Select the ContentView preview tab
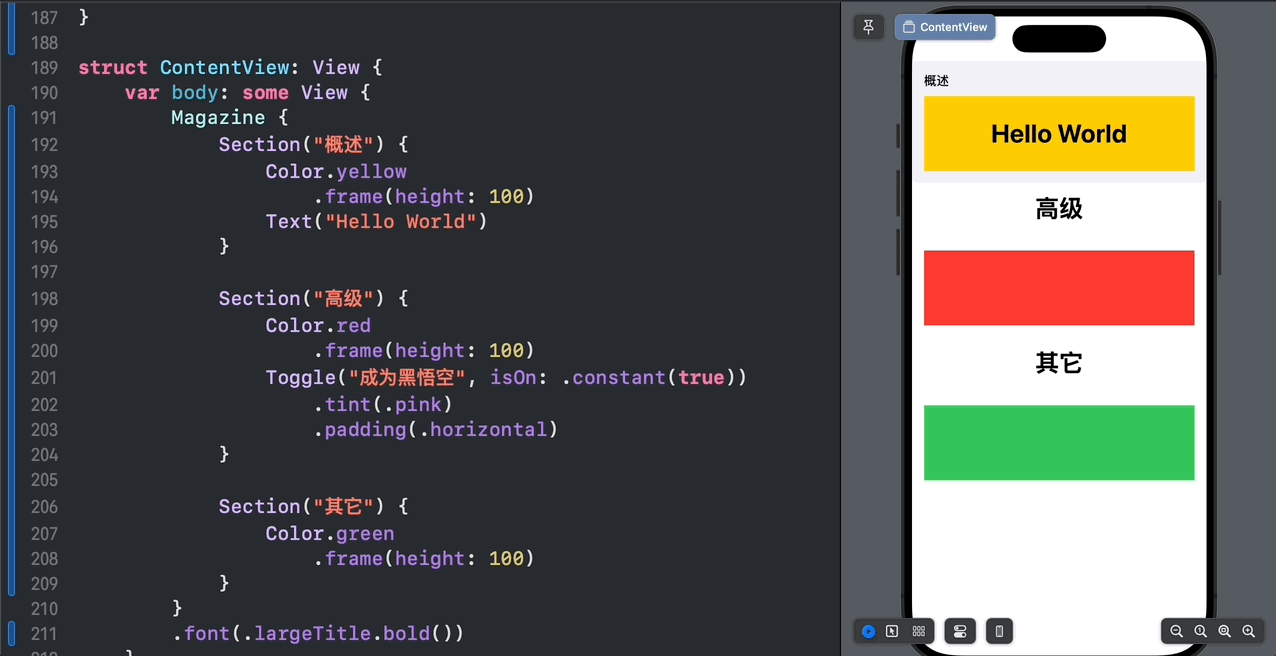This screenshot has height=656, width=1276. (945, 27)
